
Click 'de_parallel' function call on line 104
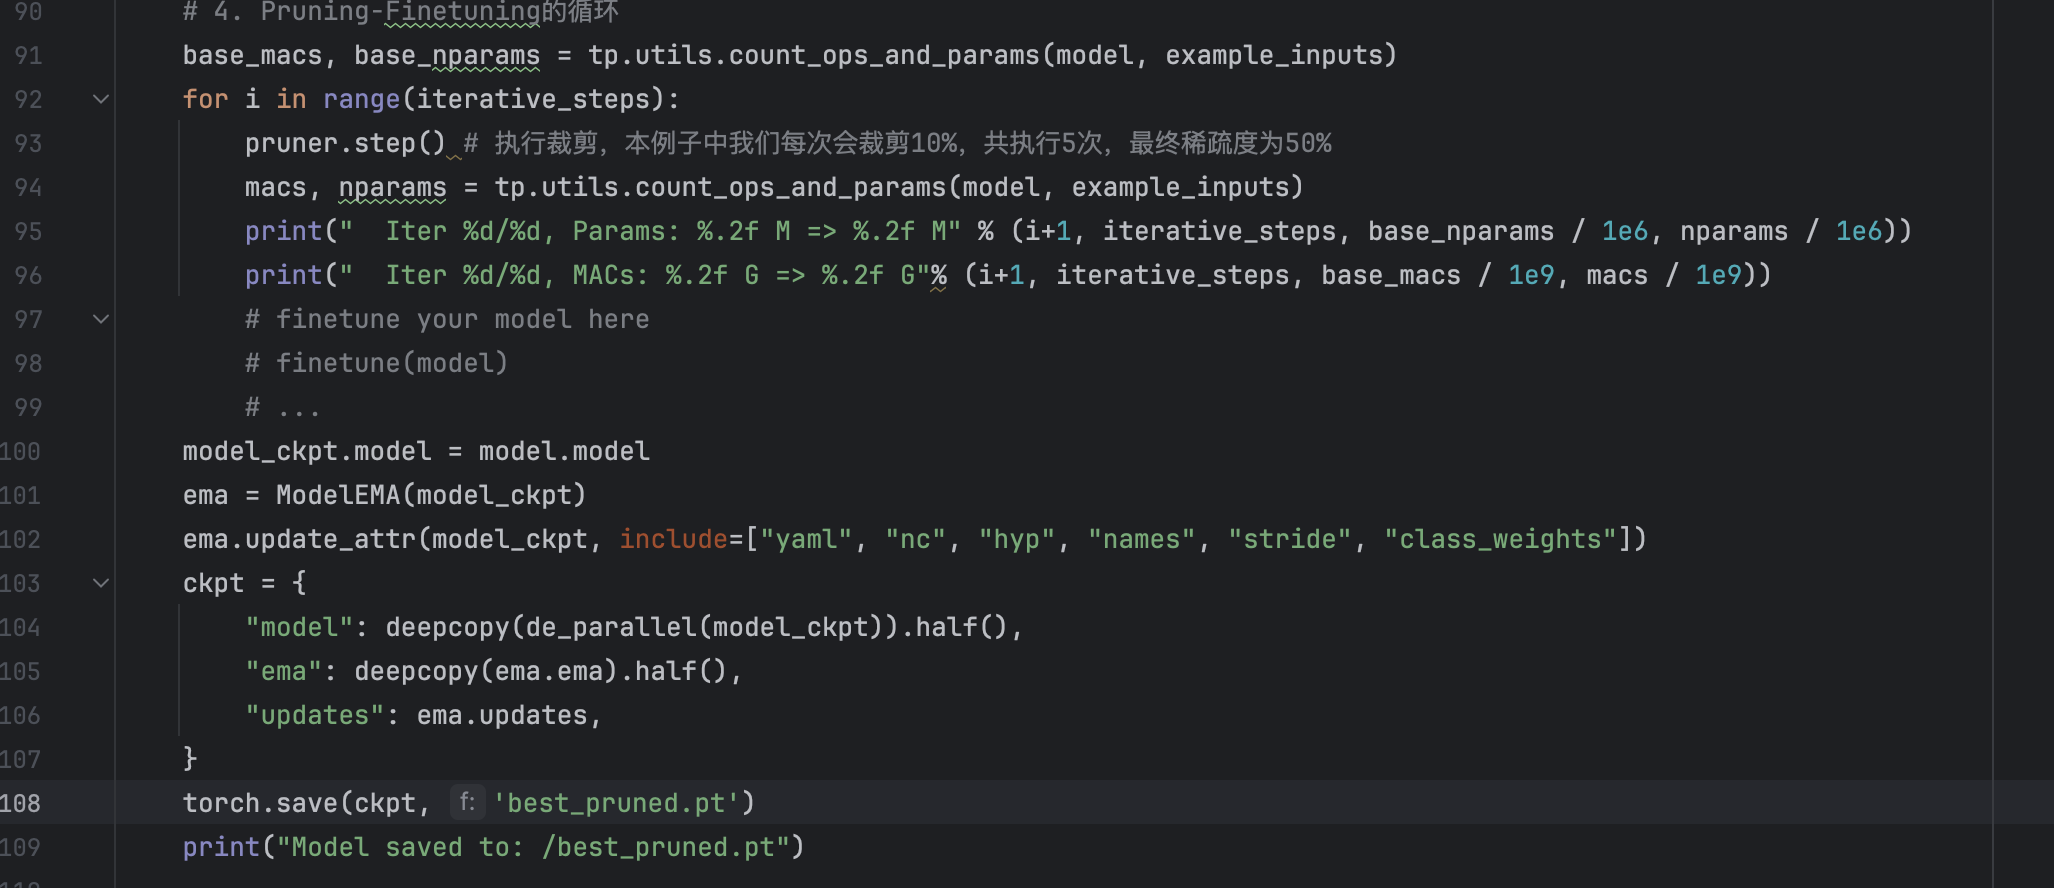[x=610, y=627]
